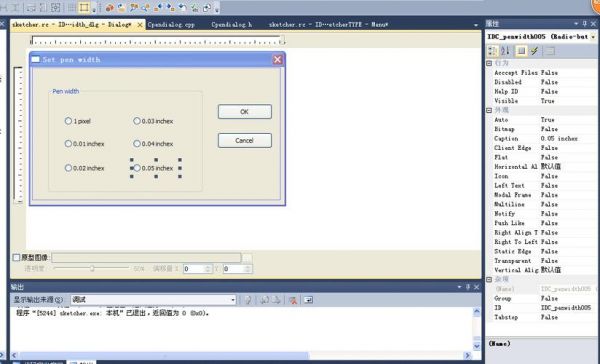Image resolution: width=600 pixels, height=364 pixels.
Task: Switch to the Cpendialog.h tab
Action: (x=232, y=24)
